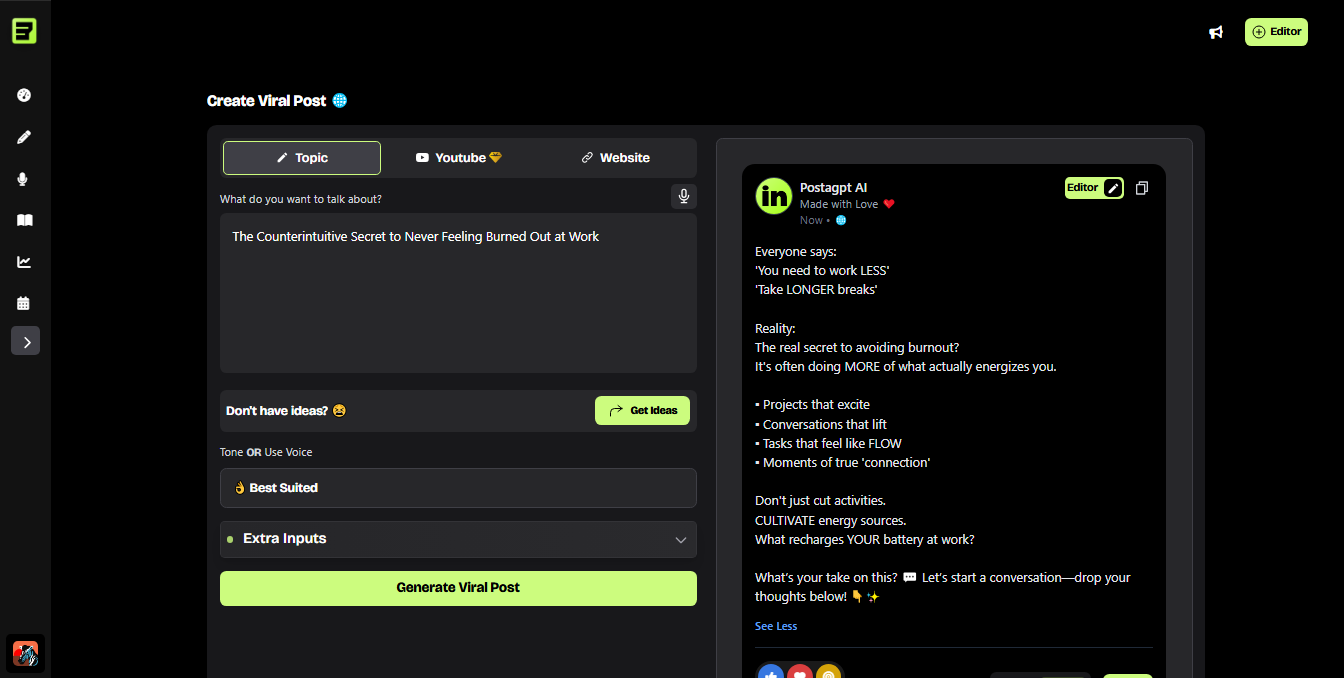Click the copy icon on the post preview
This screenshot has height=678, width=1344.
(x=1142, y=188)
